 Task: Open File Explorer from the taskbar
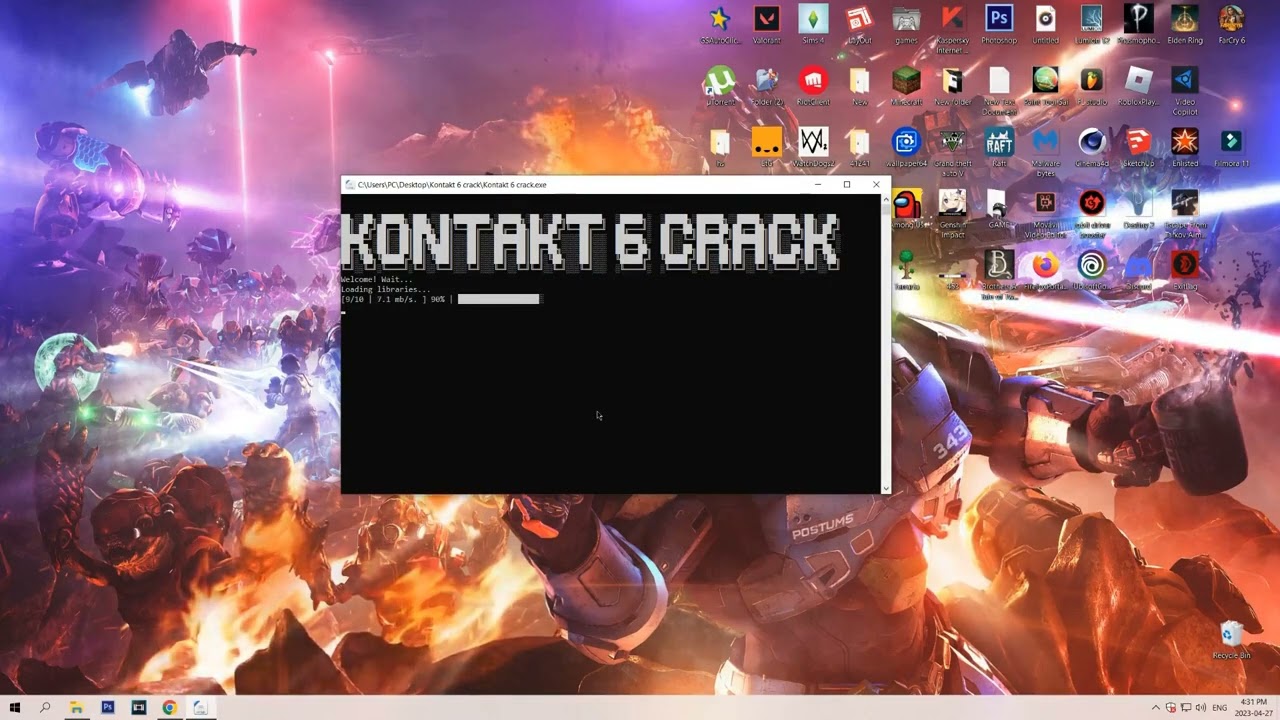(x=76, y=708)
